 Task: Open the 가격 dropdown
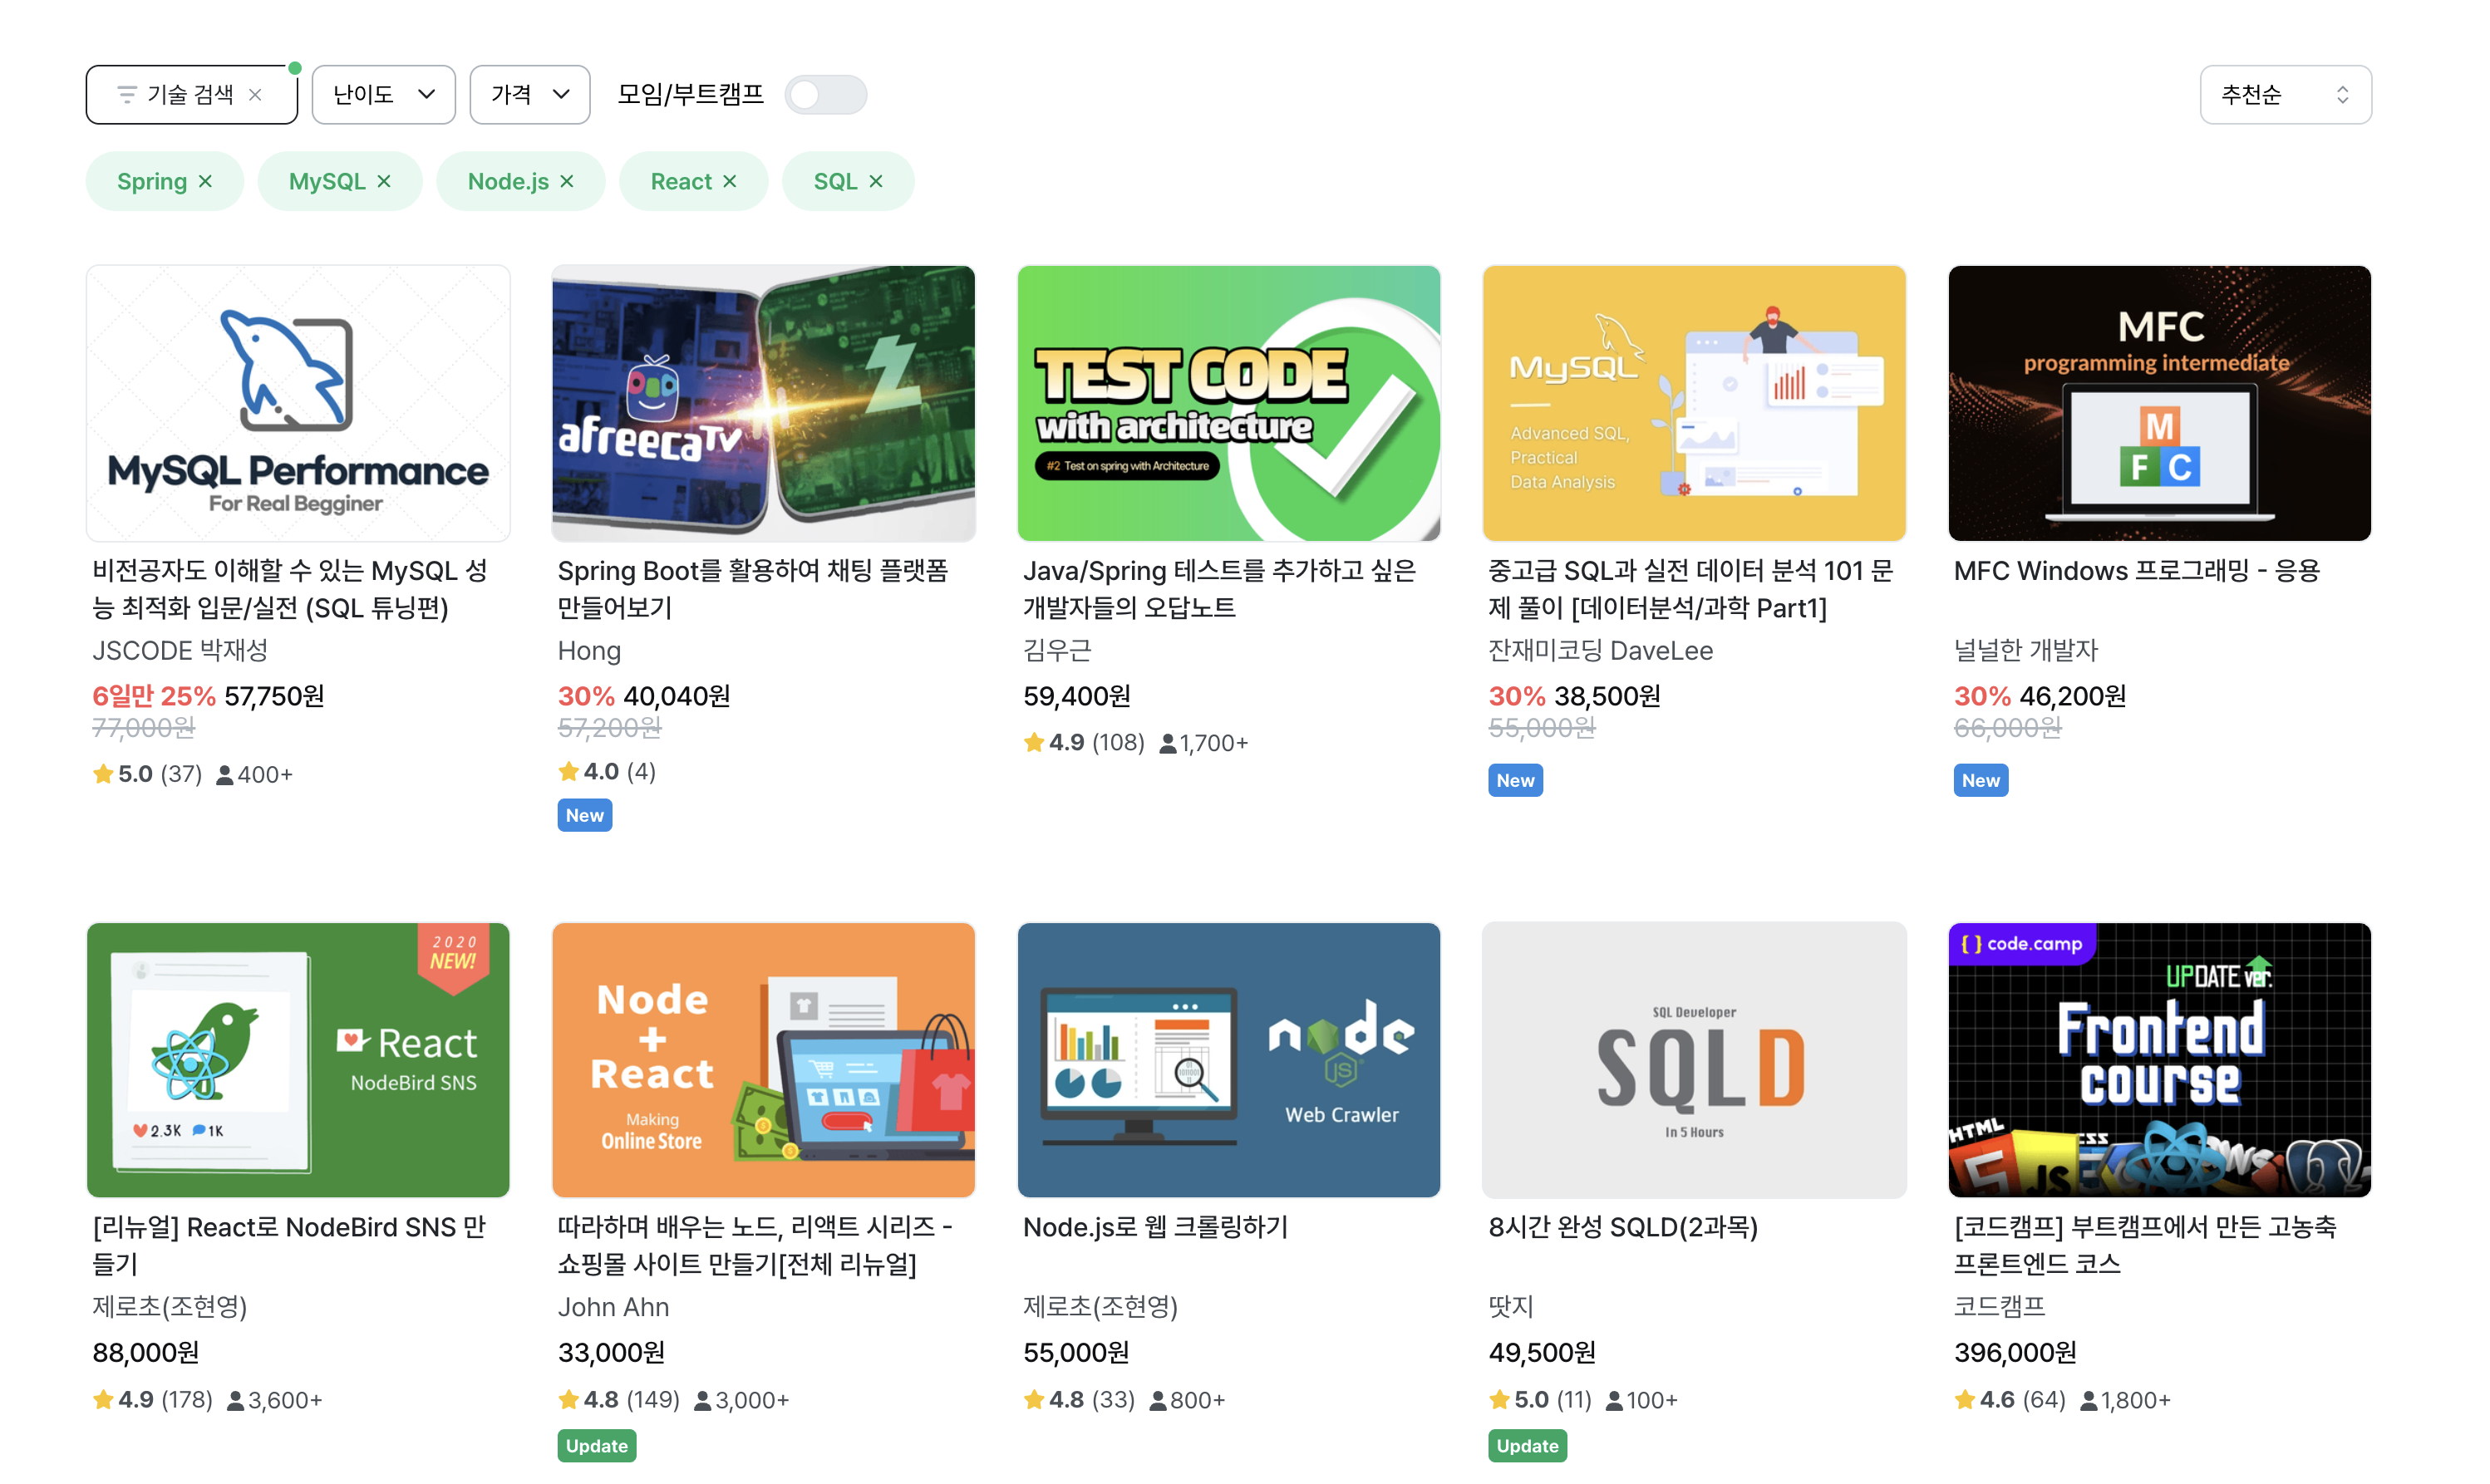pos(529,95)
